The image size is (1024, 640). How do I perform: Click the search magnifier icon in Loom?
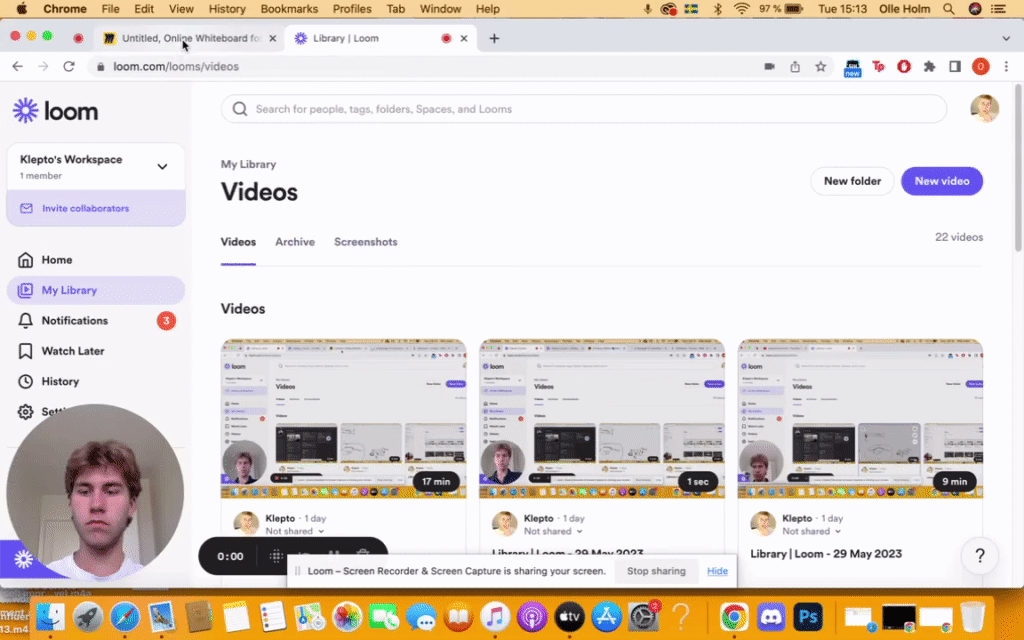click(x=240, y=109)
